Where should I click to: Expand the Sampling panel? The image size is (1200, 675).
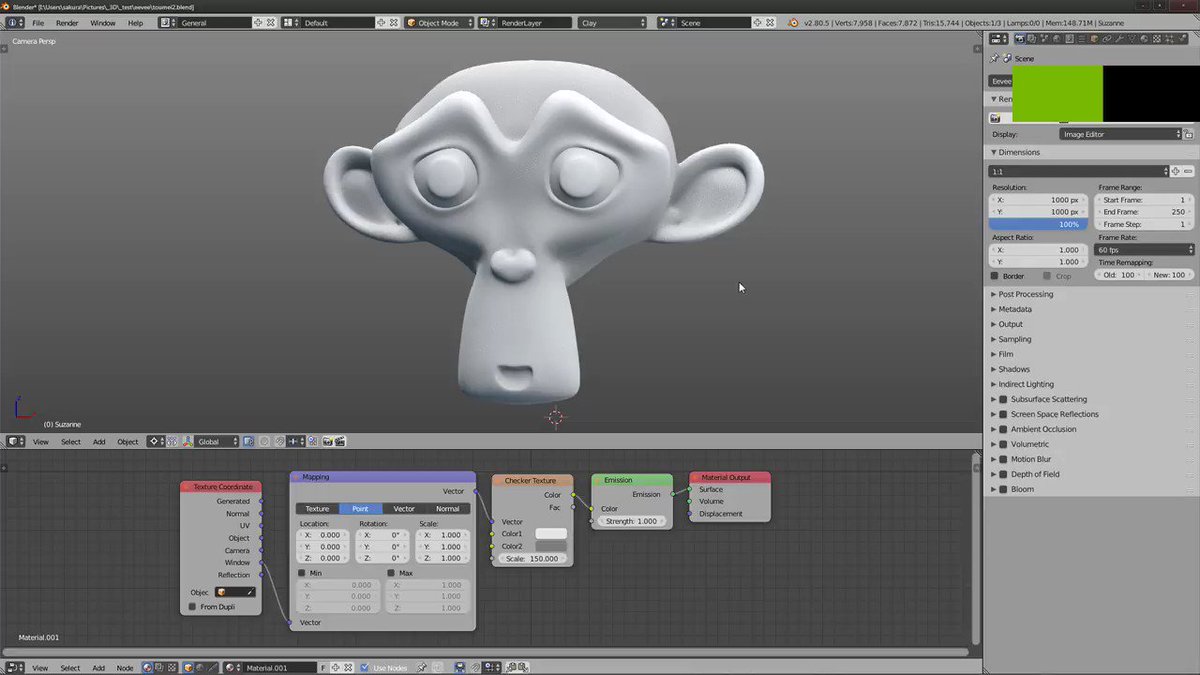pyautogui.click(x=1014, y=339)
